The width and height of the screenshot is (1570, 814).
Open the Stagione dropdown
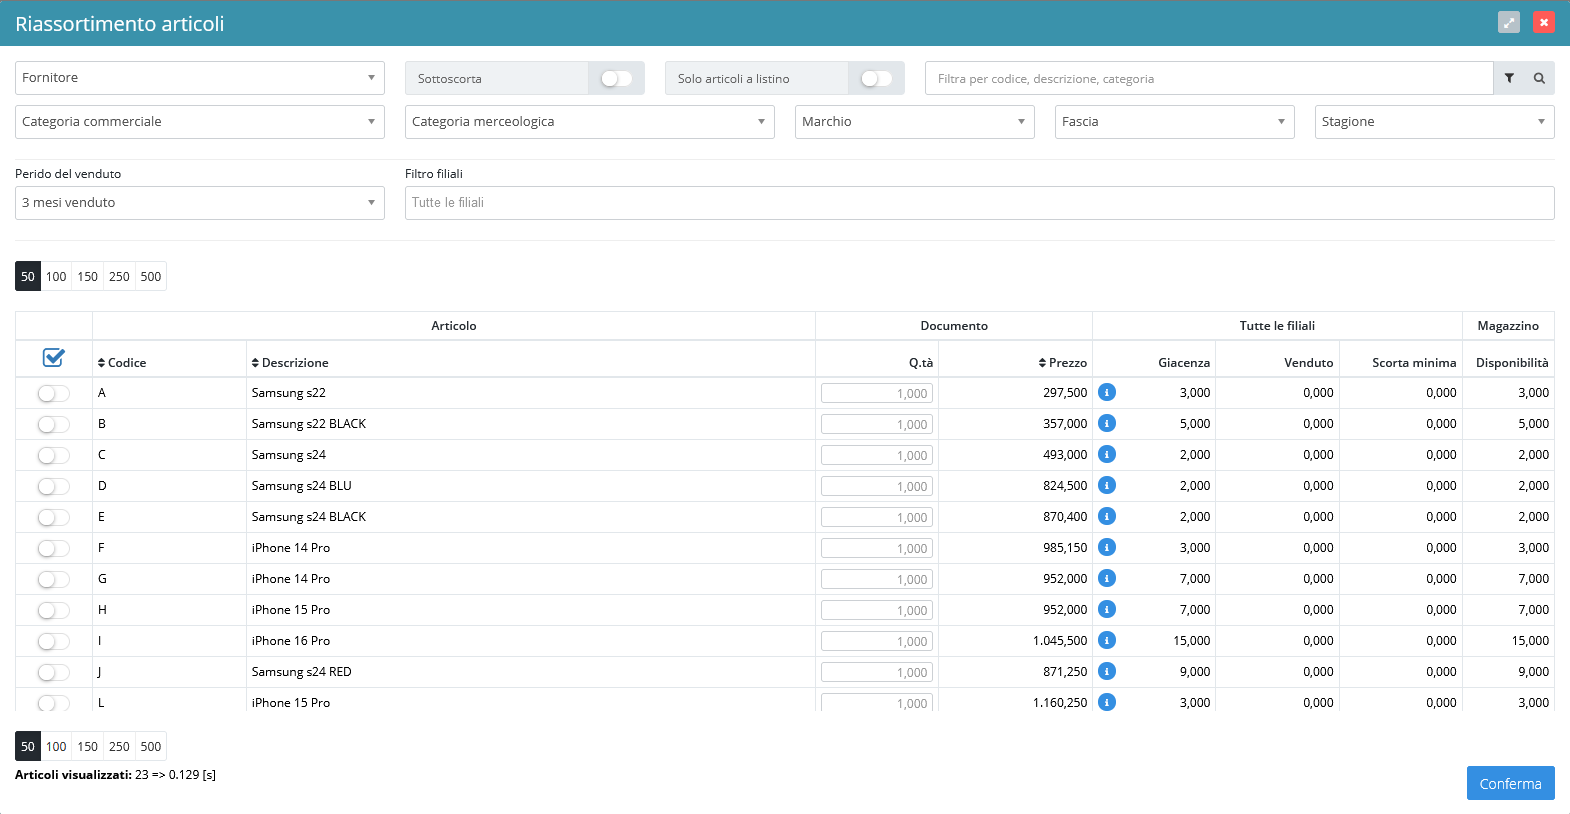click(1435, 122)
